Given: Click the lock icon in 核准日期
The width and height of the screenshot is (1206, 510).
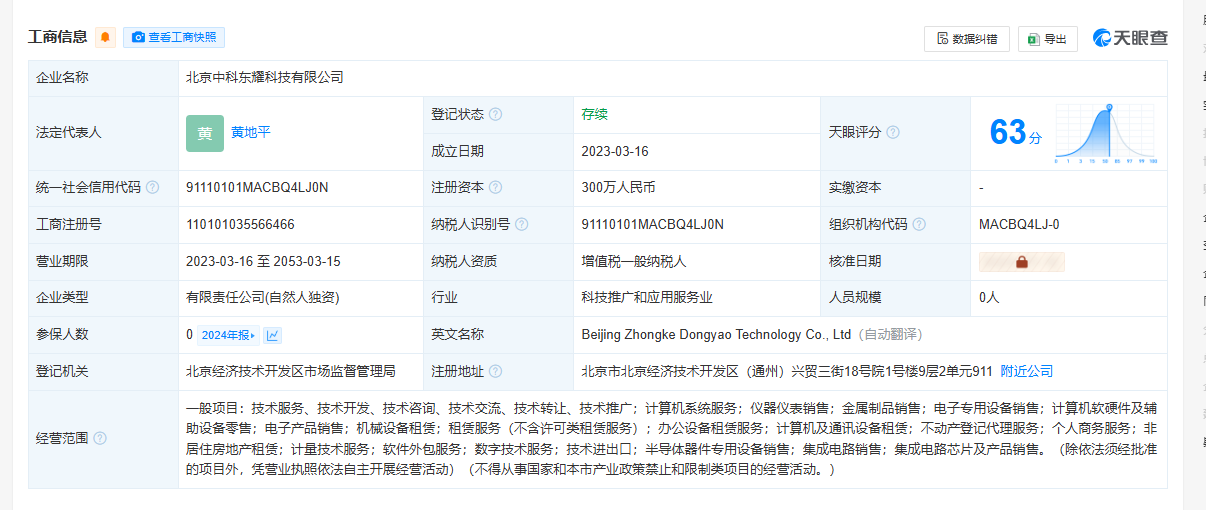Looking at the screenshot, I should pyautogui.click(x=1021, y=262).
